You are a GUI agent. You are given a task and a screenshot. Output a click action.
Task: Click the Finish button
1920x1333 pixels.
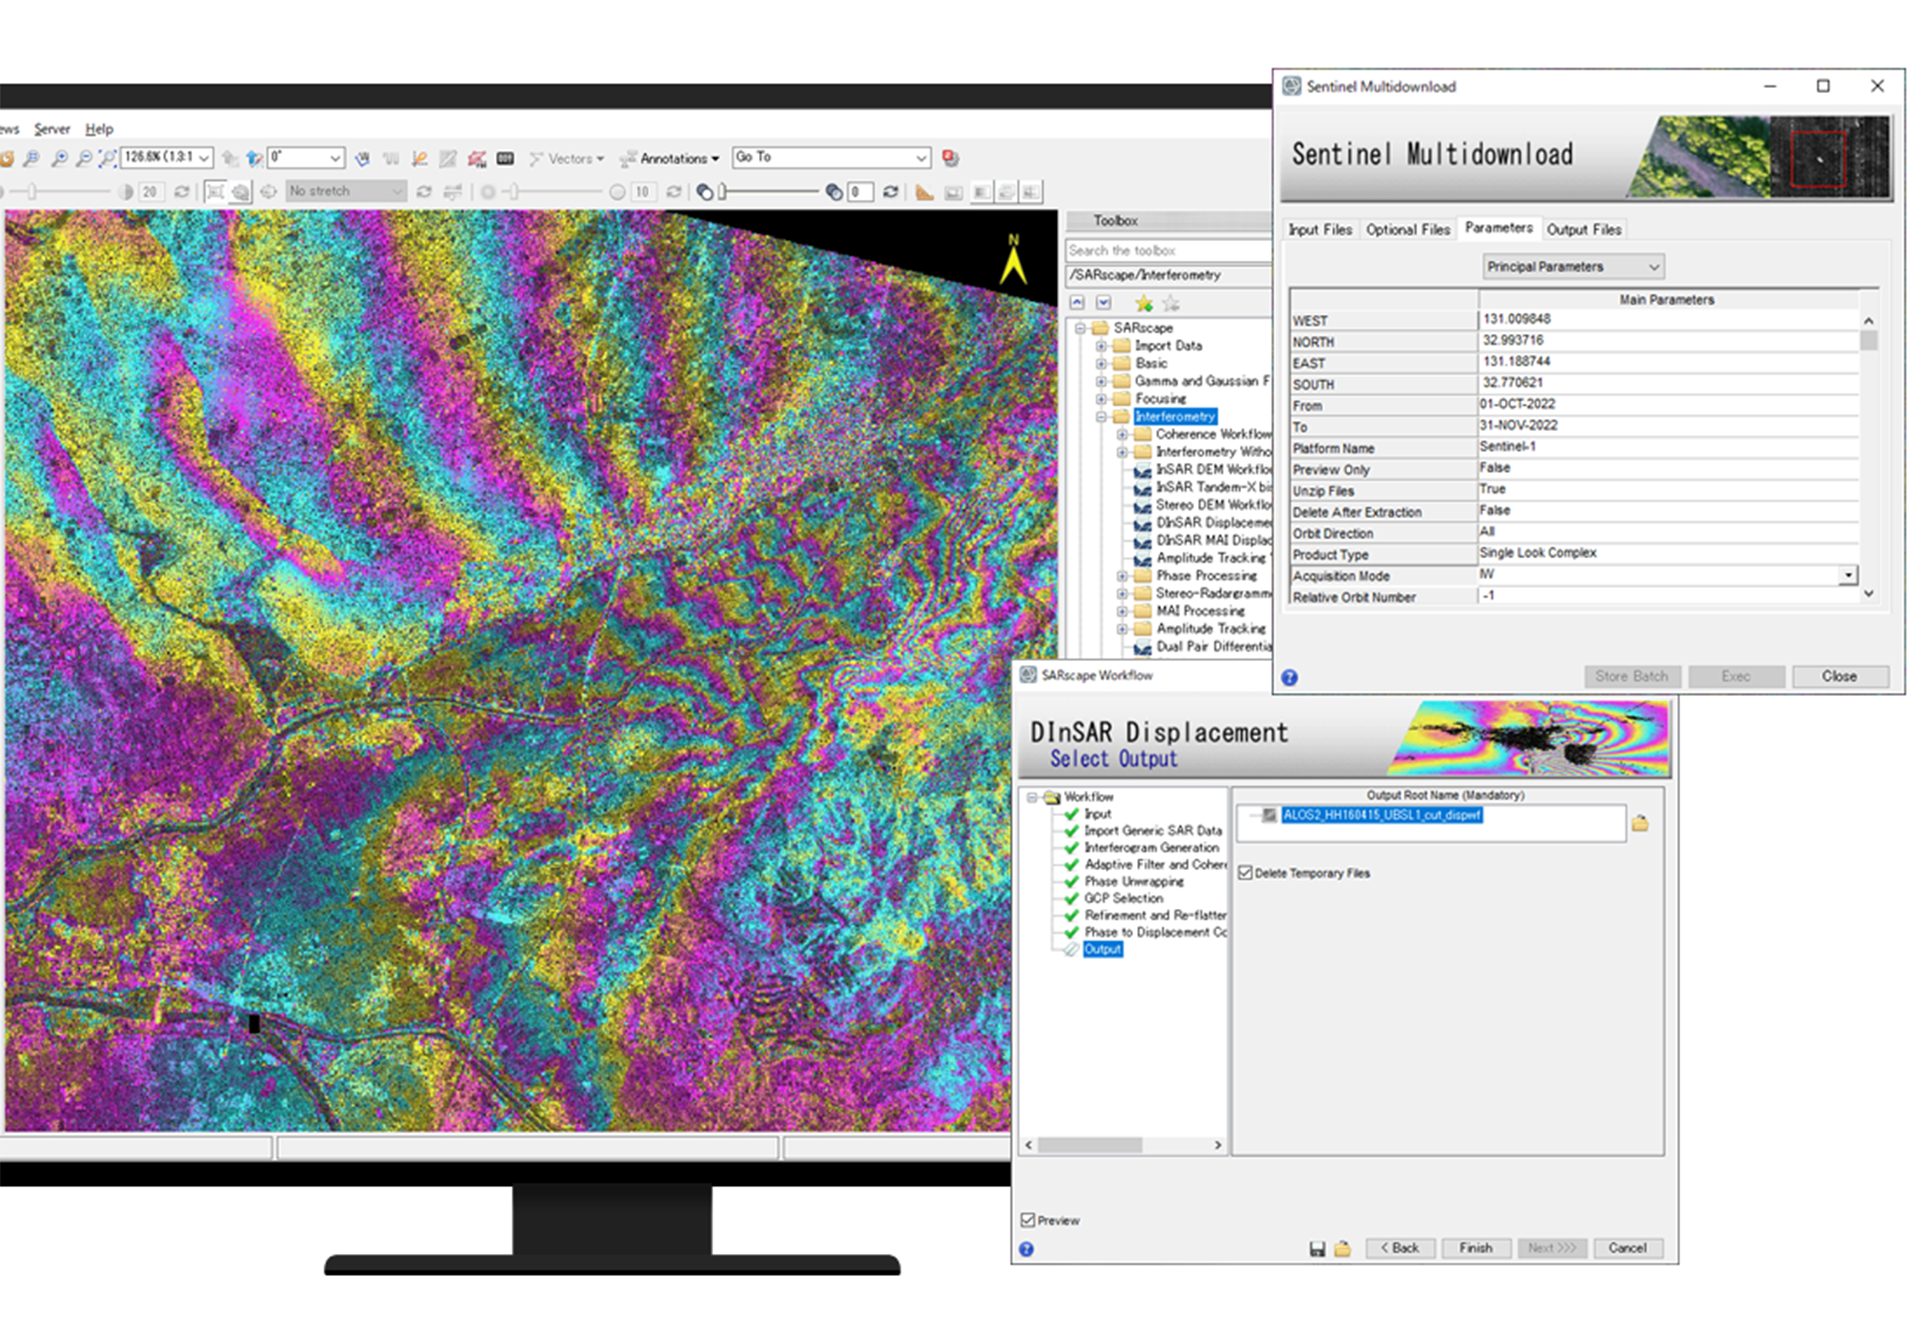tap(1475, 1248)
